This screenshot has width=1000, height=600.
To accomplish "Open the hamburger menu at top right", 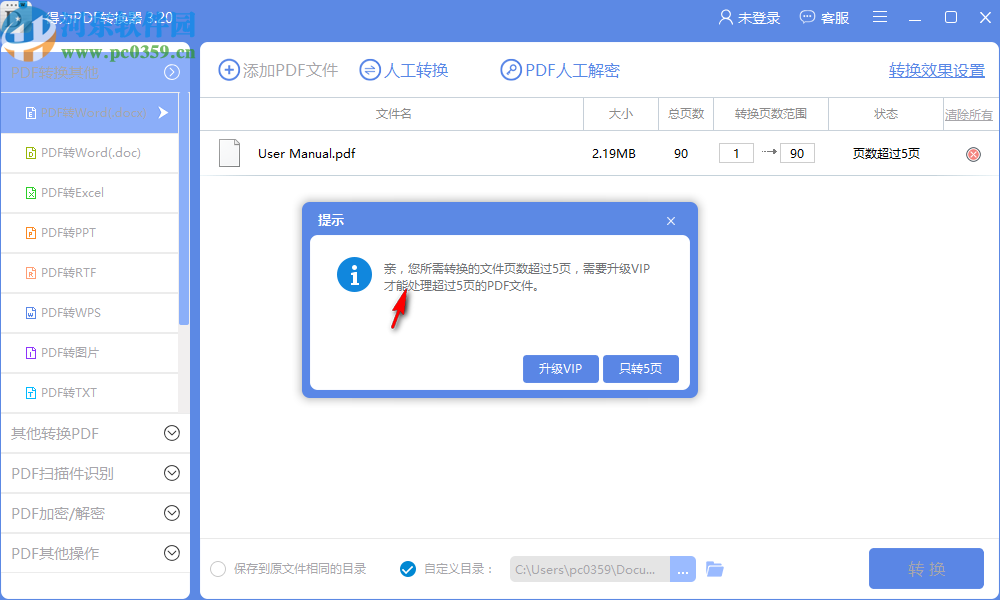I will 881,17.
